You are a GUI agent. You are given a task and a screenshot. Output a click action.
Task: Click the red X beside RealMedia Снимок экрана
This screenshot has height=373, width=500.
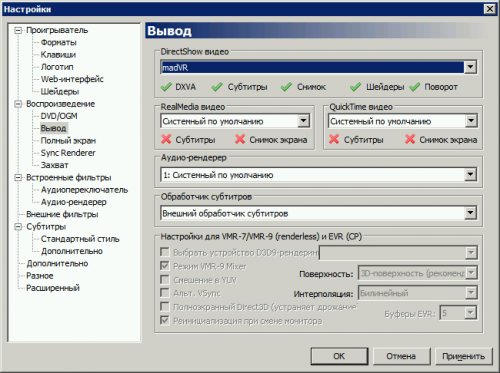pyautogui.click(x=240, y=139)
